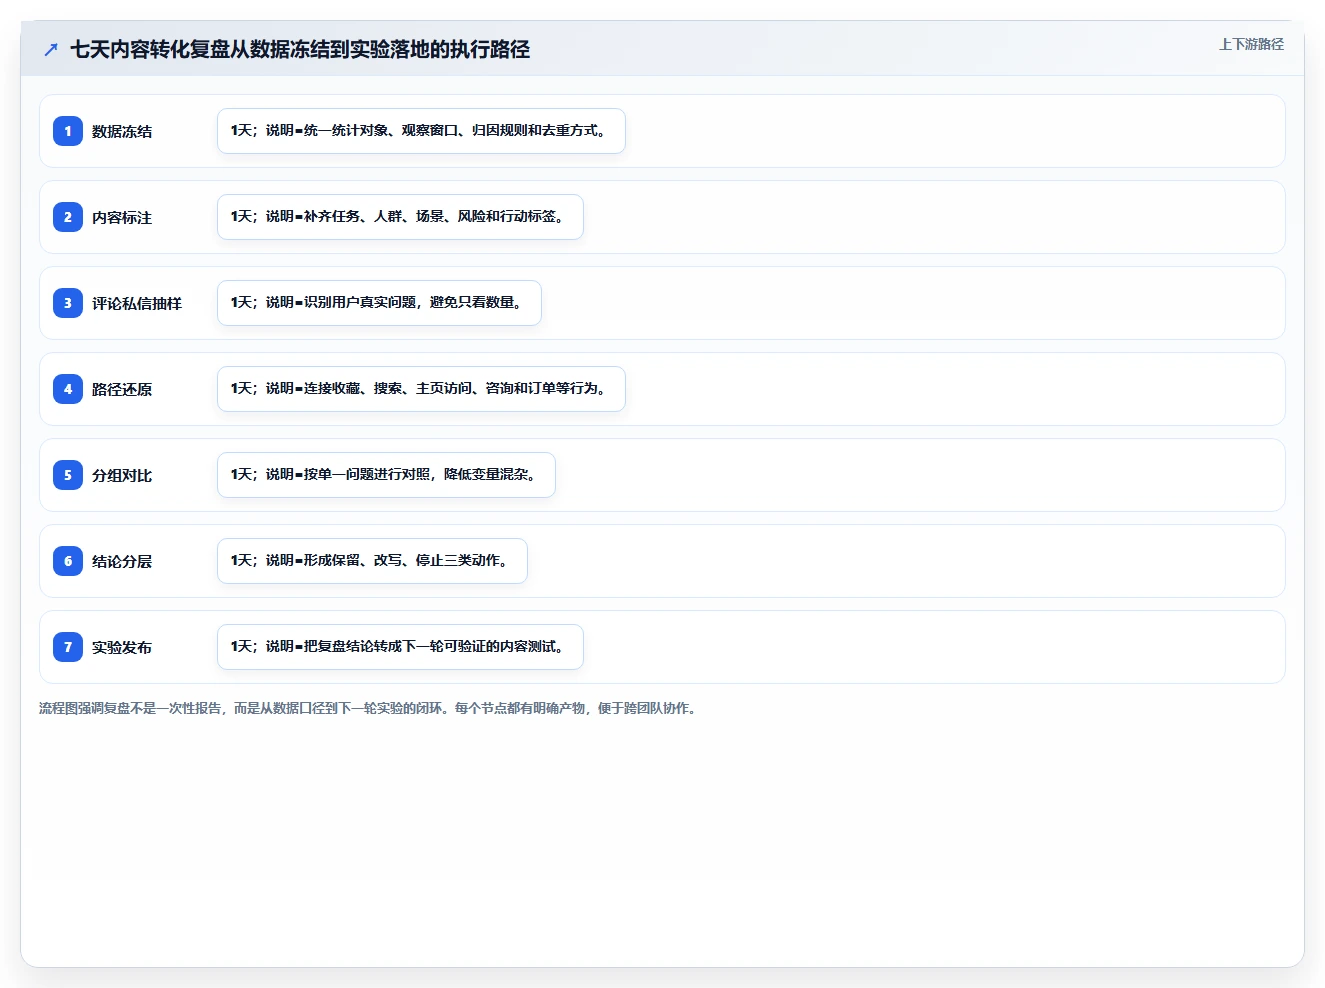
Task: Click the note about 补齐任务、人群、场景
Action: coord(400,217)
